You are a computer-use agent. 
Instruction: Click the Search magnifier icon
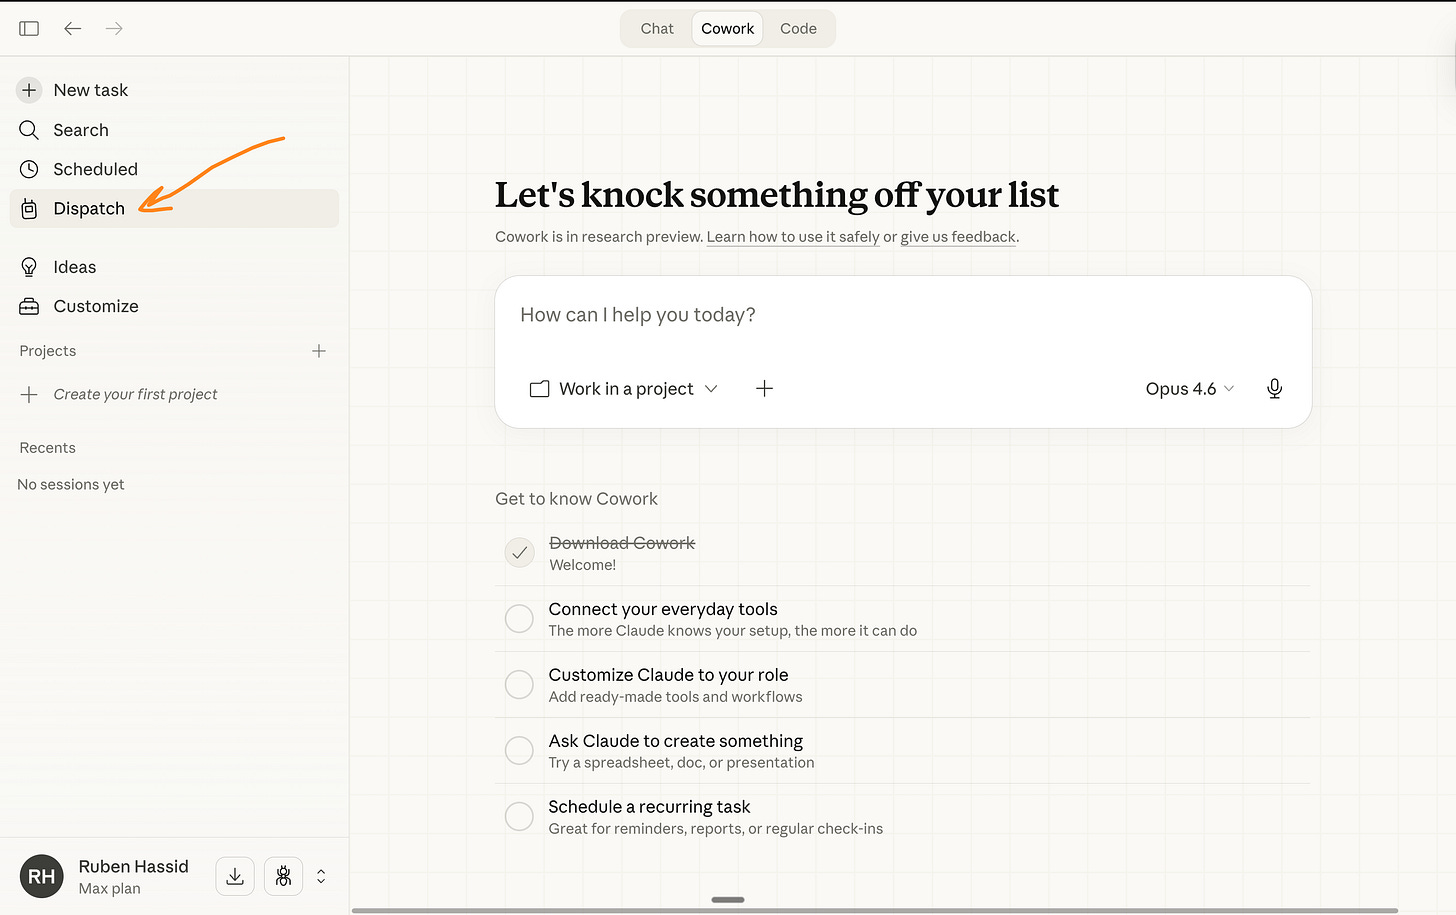point(29,130)
